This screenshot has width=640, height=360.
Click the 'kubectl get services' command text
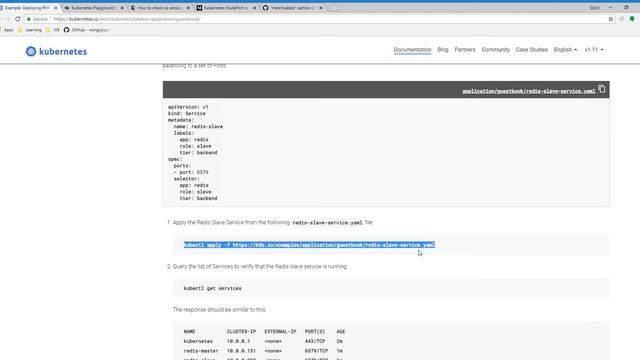tap(212, 288)
